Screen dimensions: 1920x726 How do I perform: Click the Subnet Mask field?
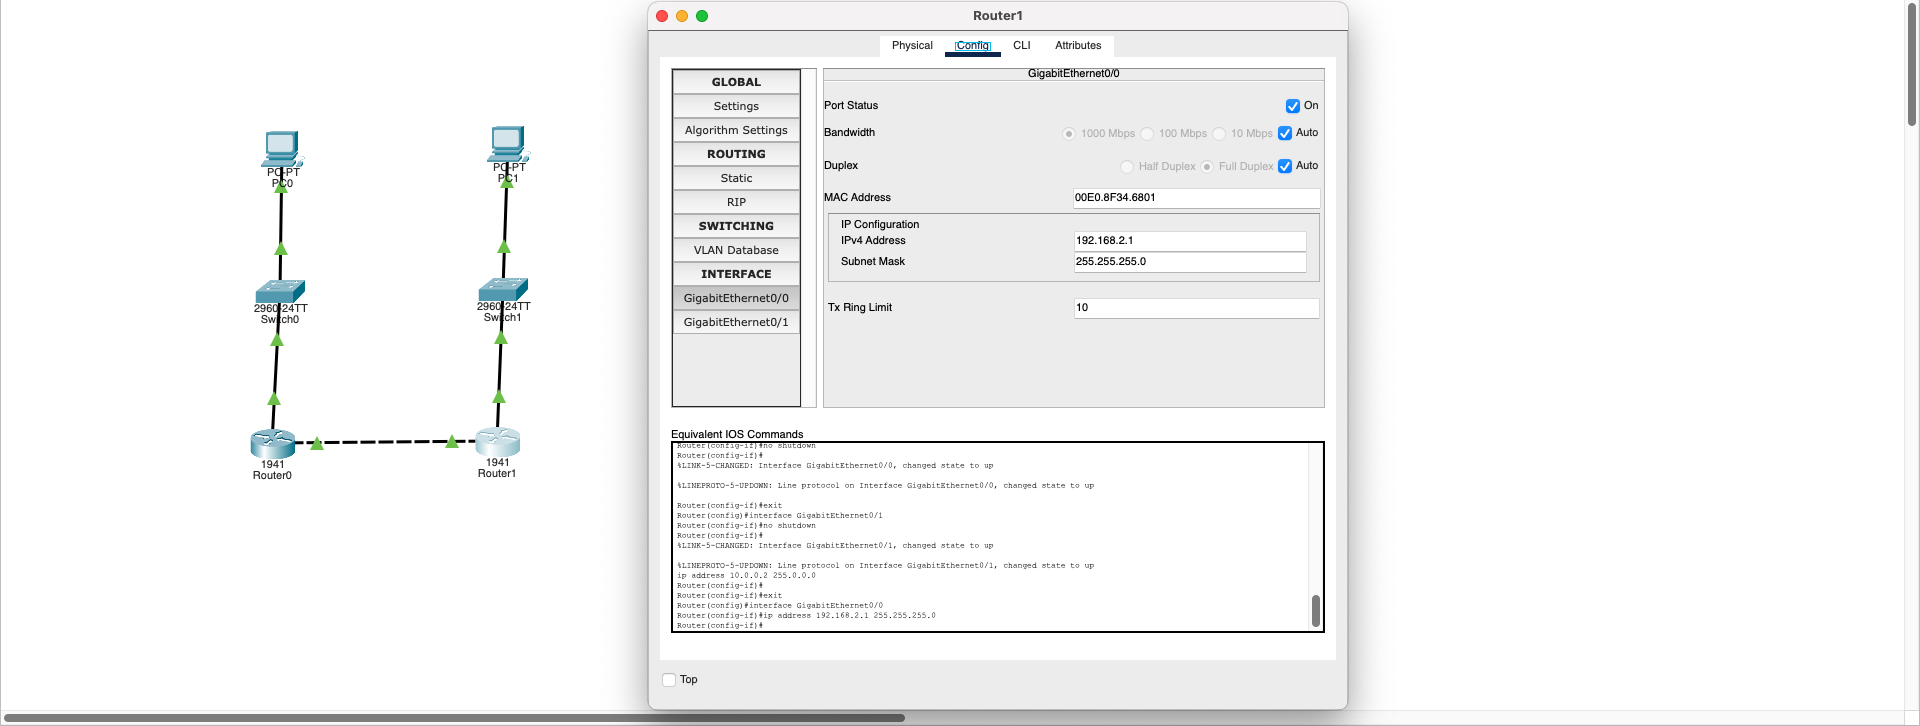(1190, 262)
